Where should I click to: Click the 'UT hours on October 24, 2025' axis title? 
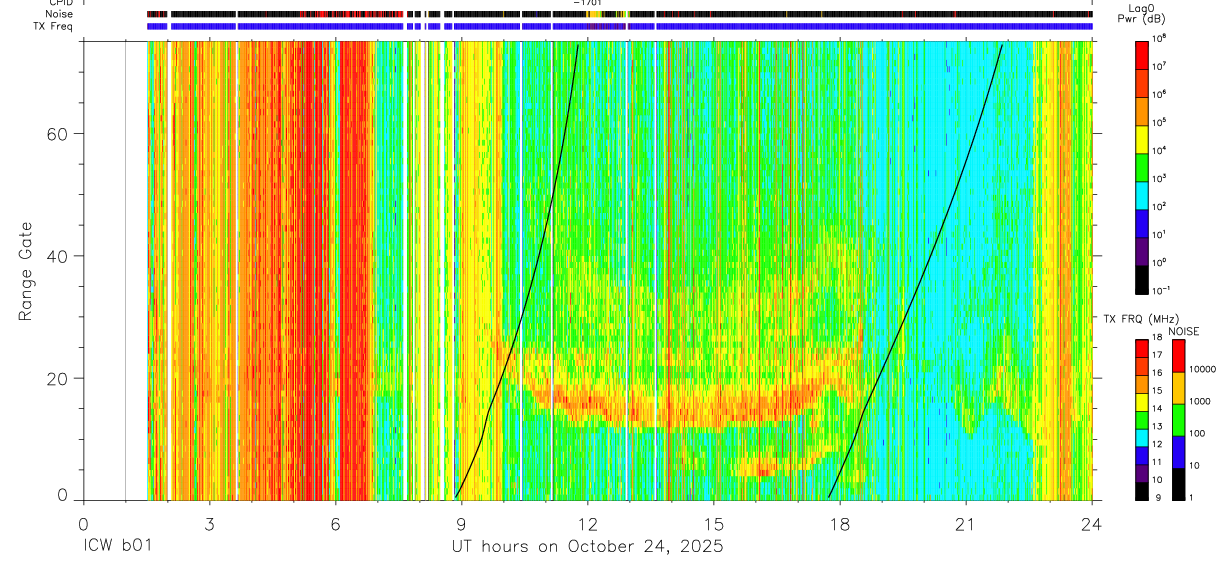click(x=588, y=547)
